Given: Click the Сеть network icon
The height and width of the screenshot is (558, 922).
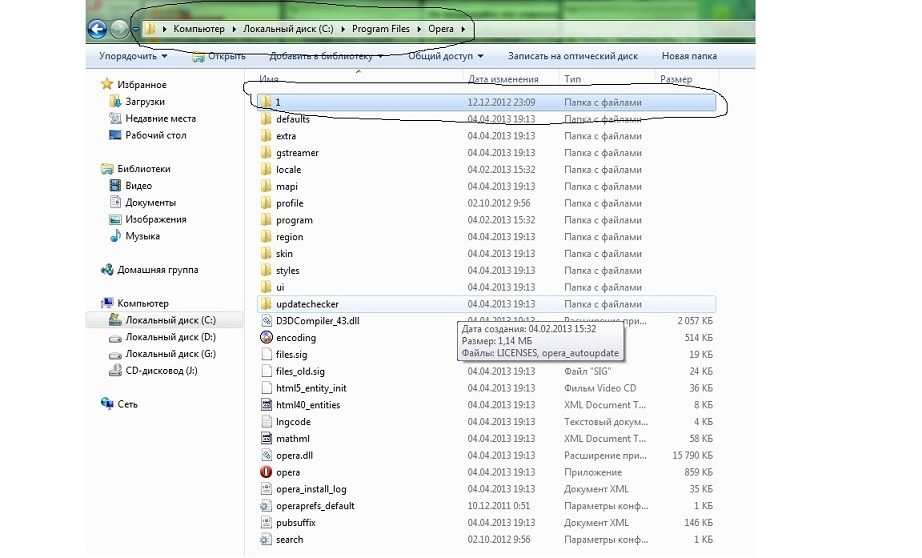Looking at the screenshot, I should tap(107, 404).
